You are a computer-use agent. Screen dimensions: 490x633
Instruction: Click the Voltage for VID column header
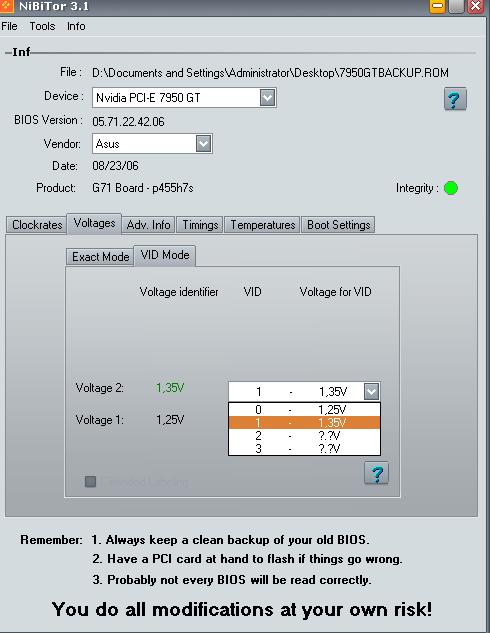(335, 291)
